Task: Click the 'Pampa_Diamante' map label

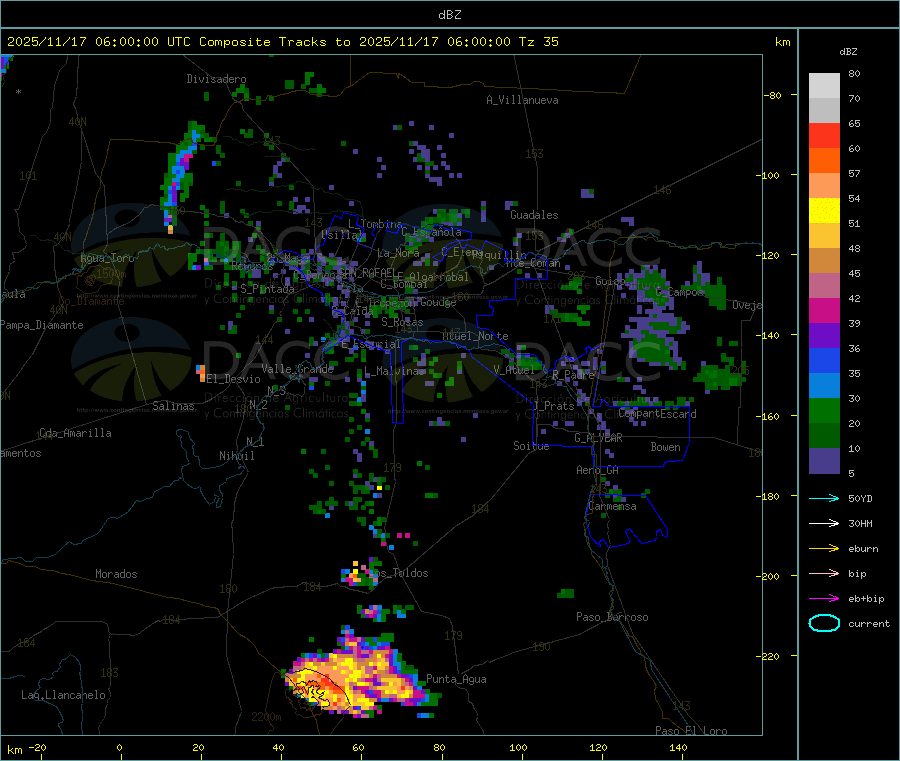Action: (x=41, y=325)
